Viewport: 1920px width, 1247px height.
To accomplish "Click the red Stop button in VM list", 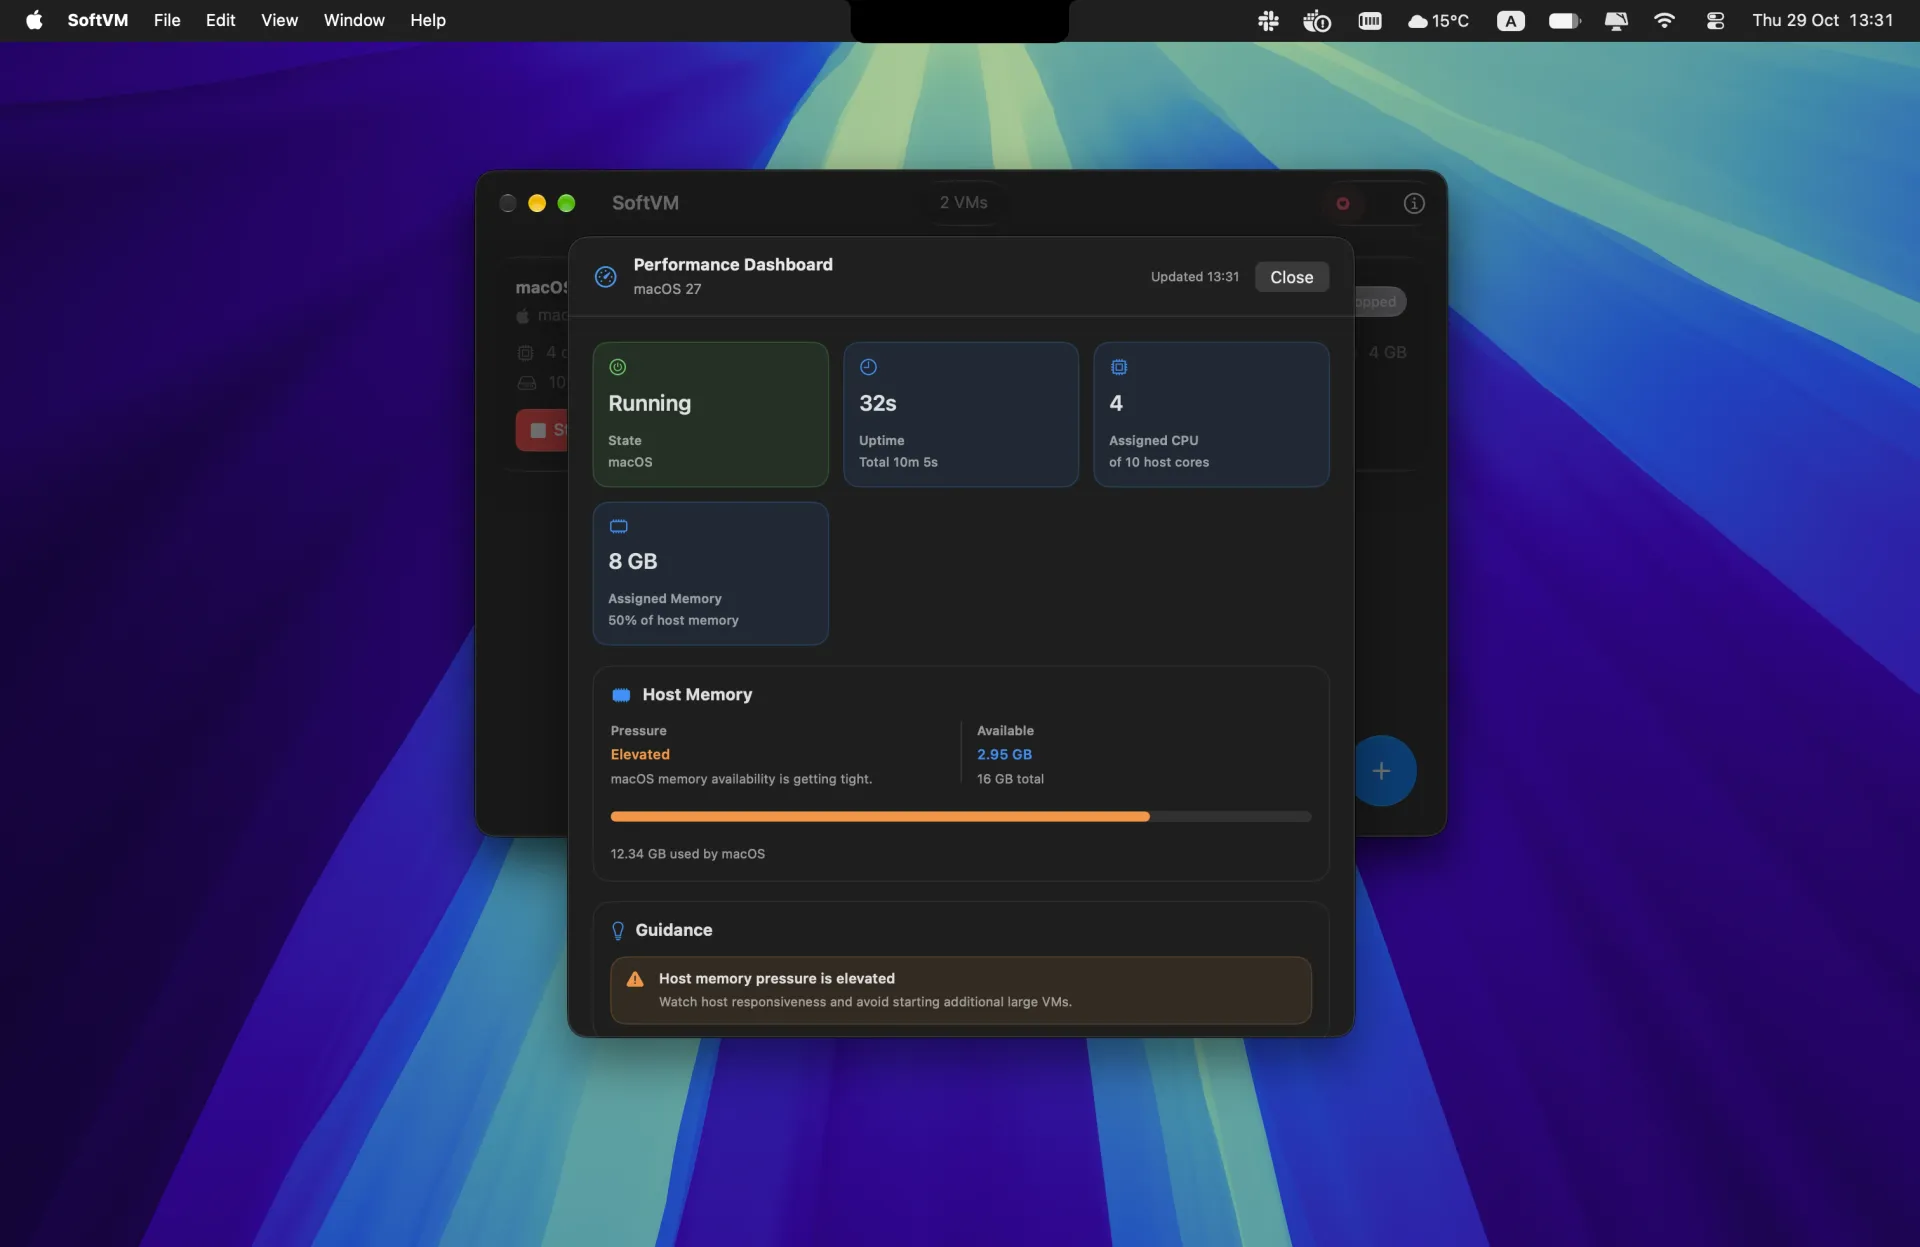I will pos(543,430).
